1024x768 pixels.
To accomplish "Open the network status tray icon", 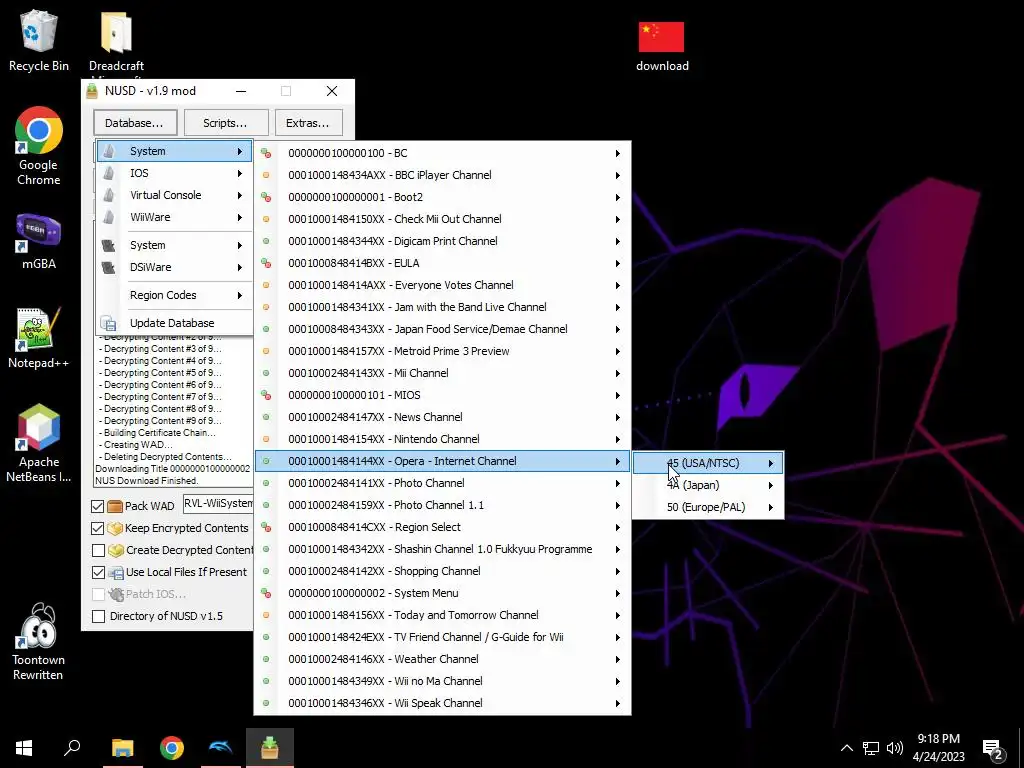I will pos(871,748).
